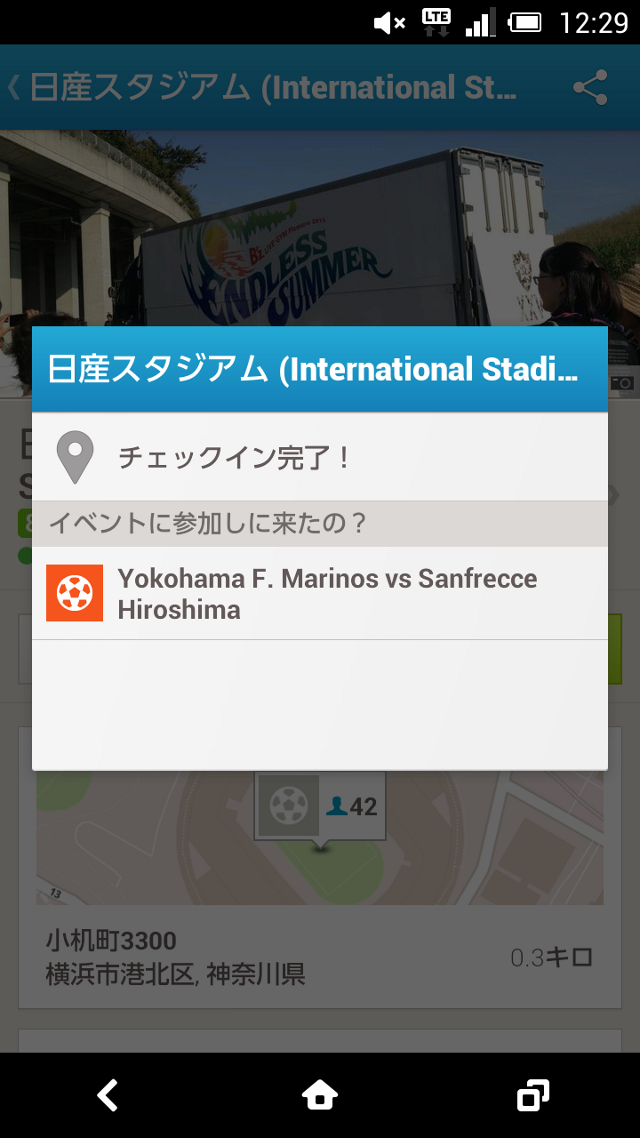Tap the page title 日産スタジアム in header
This screenshot has width=640, height=1138.
(x=273, y=87)
